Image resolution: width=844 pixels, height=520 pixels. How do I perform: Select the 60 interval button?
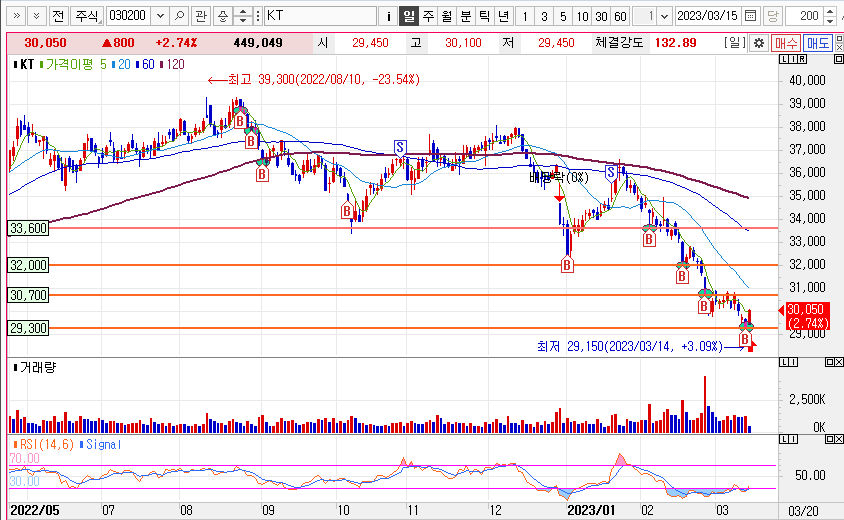621,16
